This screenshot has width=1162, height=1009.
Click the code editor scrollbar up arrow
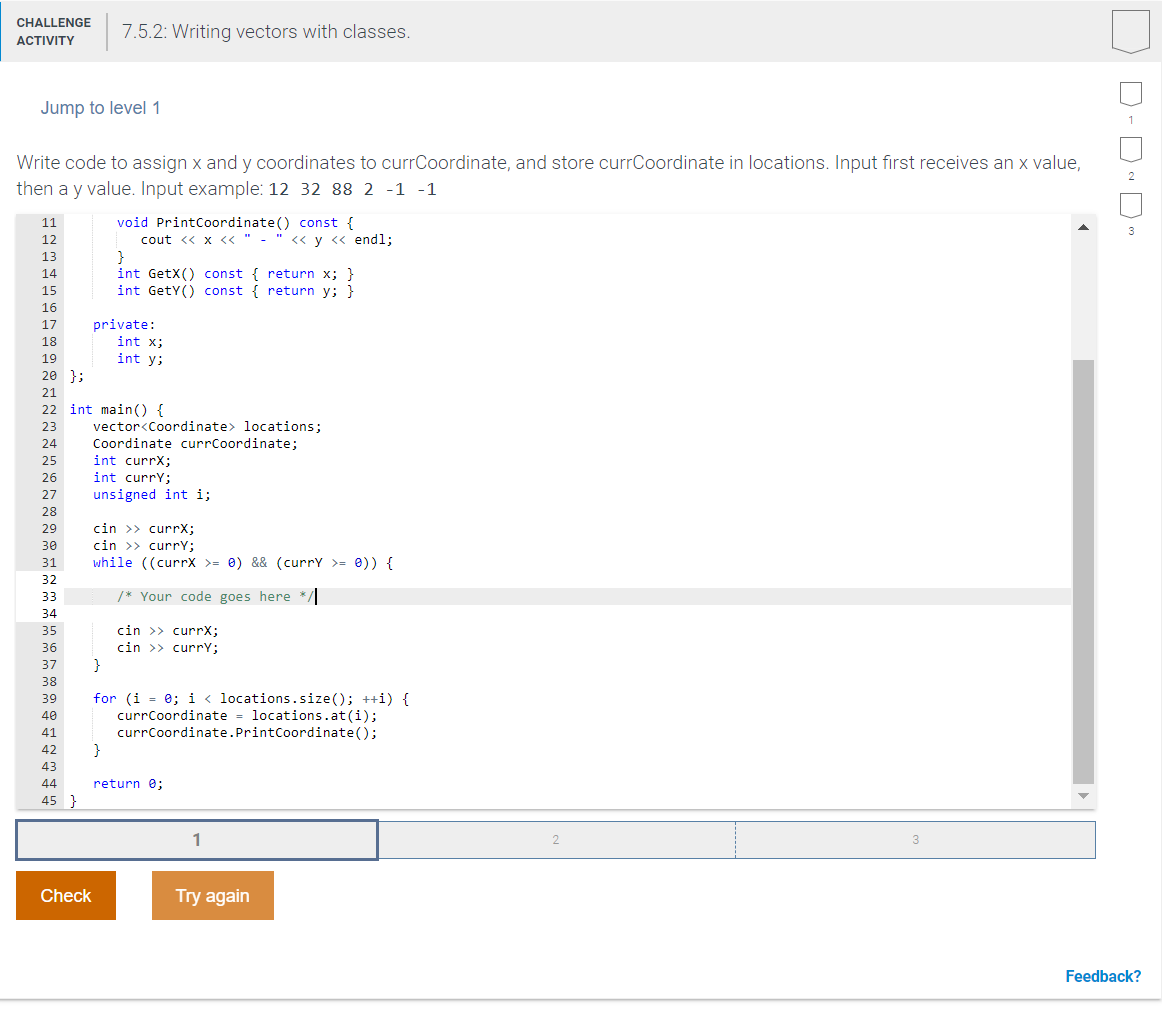pyautogui.click(x=1083, y=226)
